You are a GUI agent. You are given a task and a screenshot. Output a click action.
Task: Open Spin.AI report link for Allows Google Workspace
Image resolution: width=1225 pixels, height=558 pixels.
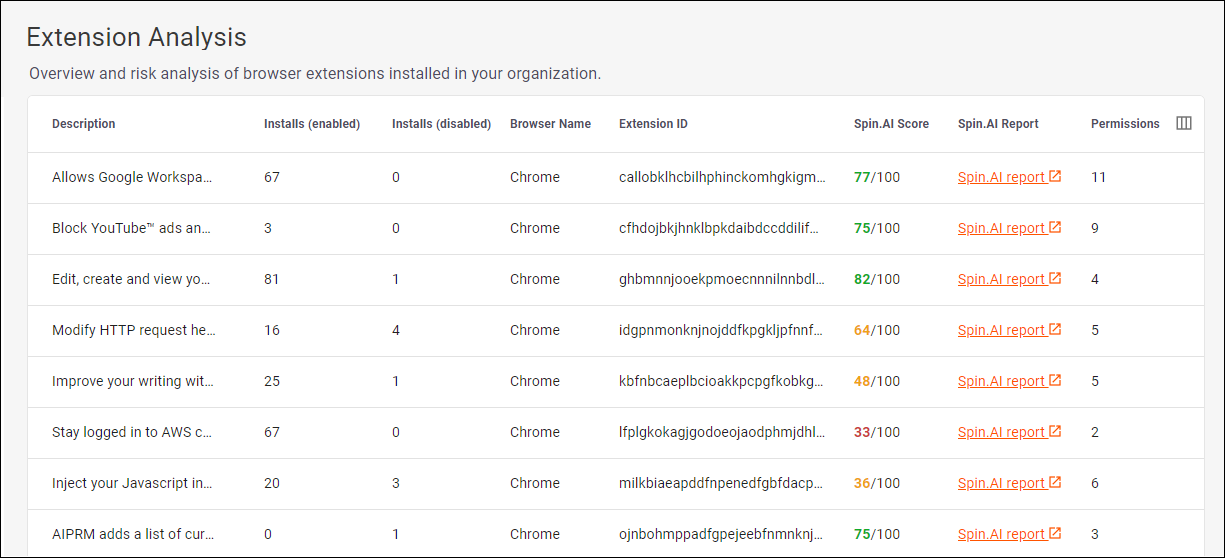point(1001,177)
